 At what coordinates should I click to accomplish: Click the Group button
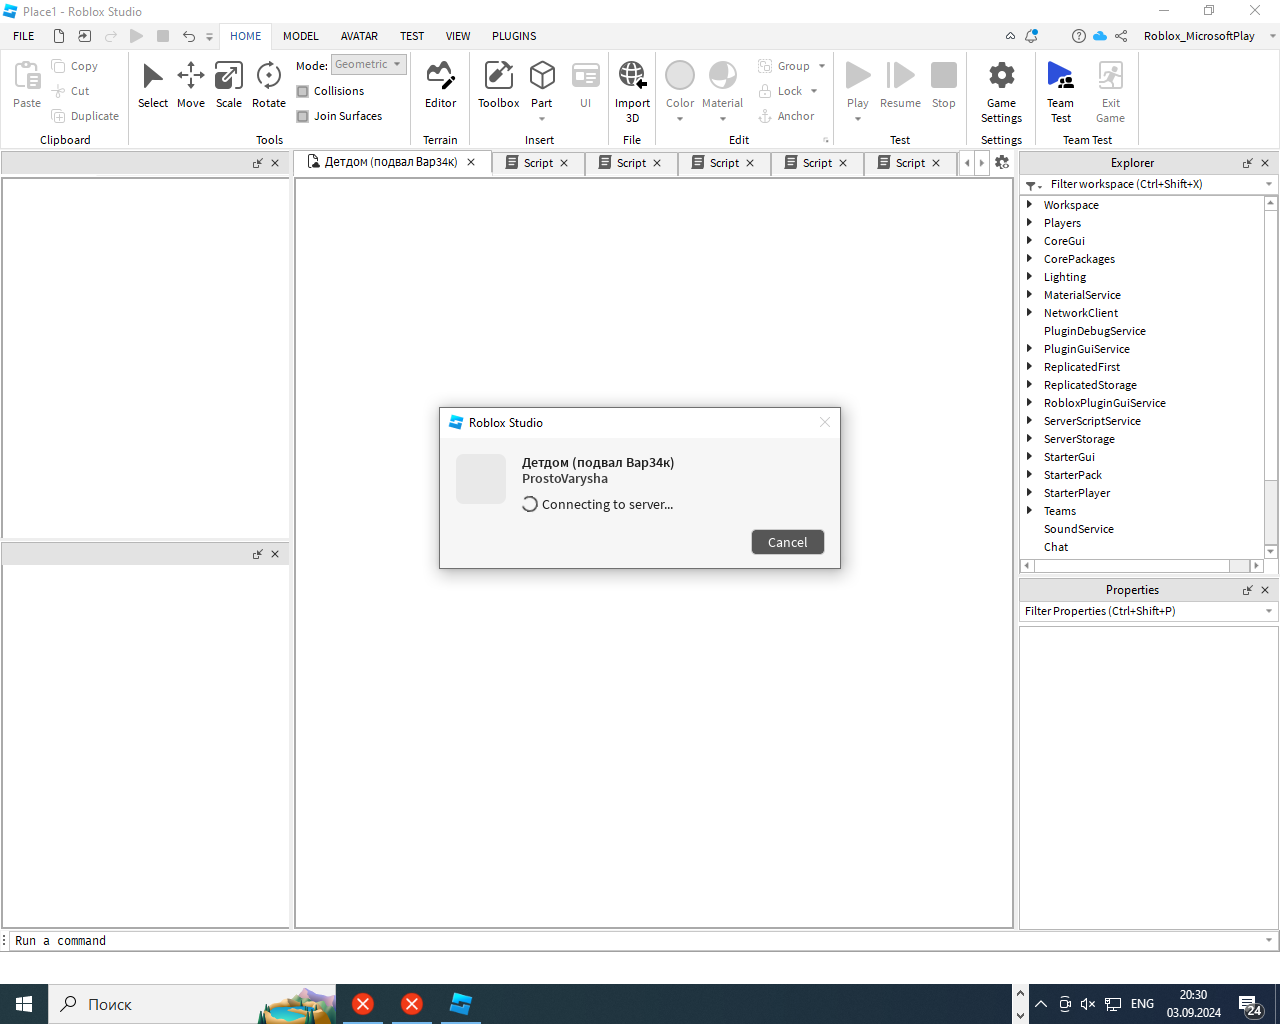click(785, 66)
